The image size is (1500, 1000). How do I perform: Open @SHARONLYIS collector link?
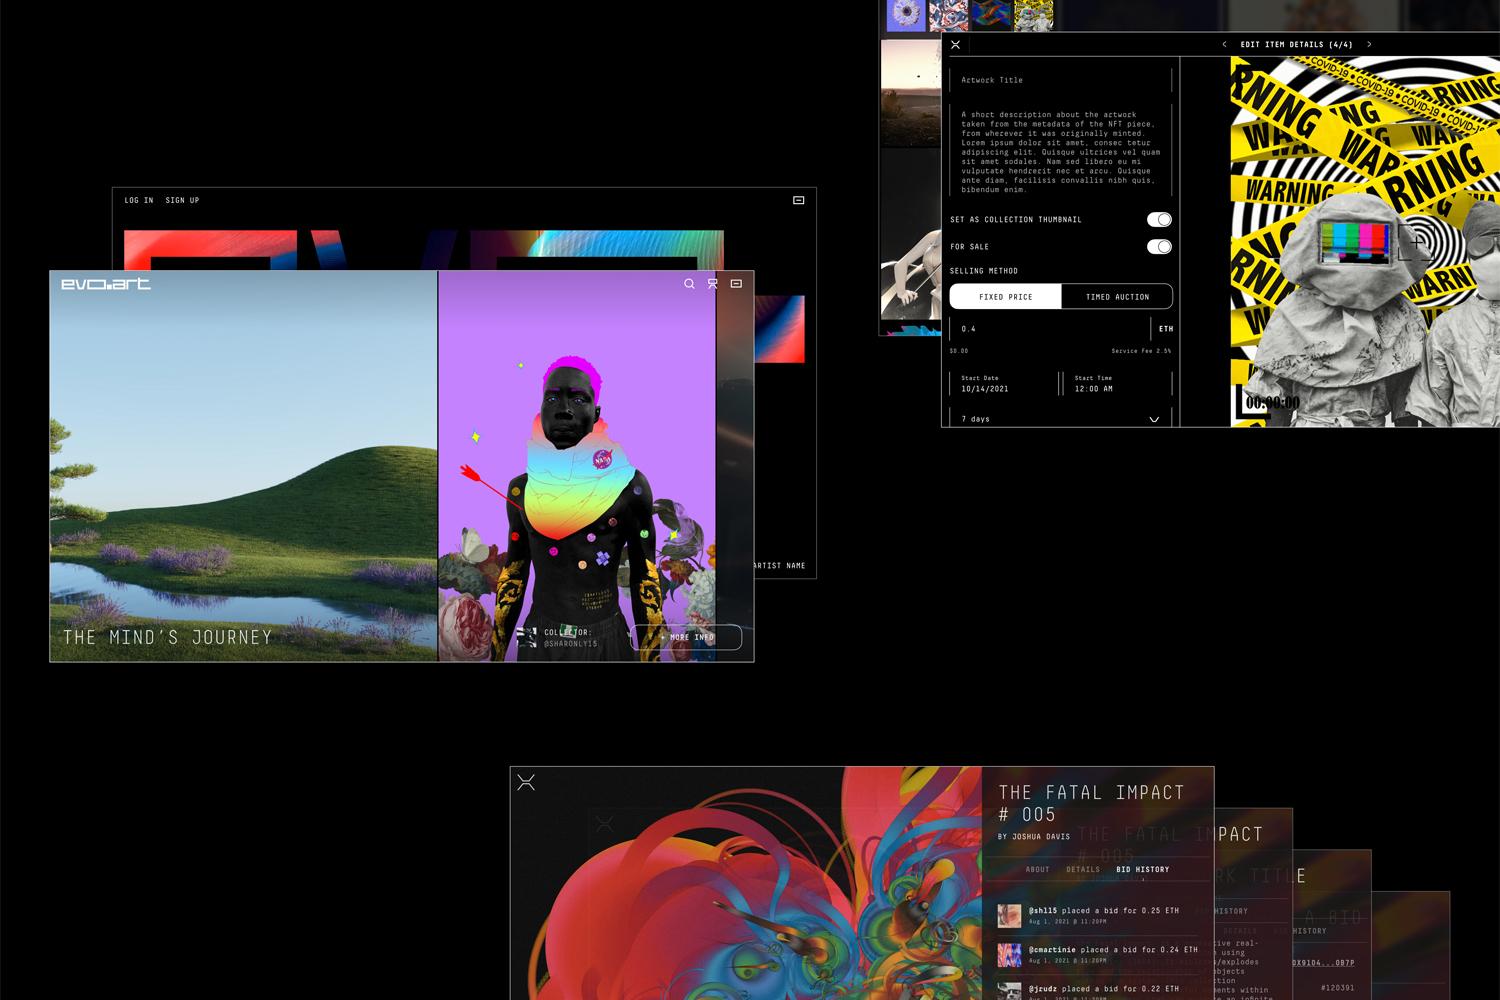click(571, 644)
